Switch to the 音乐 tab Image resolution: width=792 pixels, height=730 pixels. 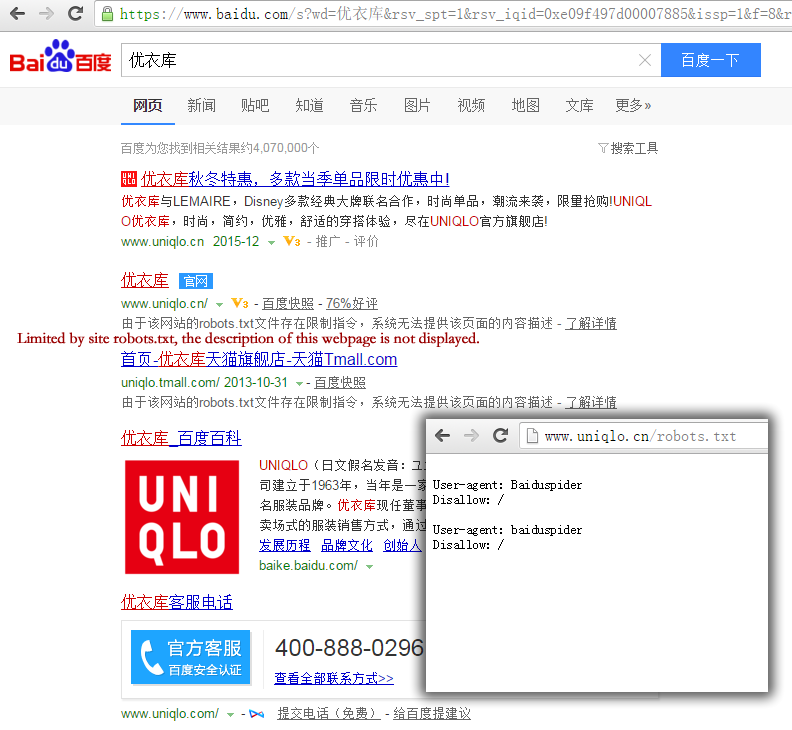tap(363, 106)
